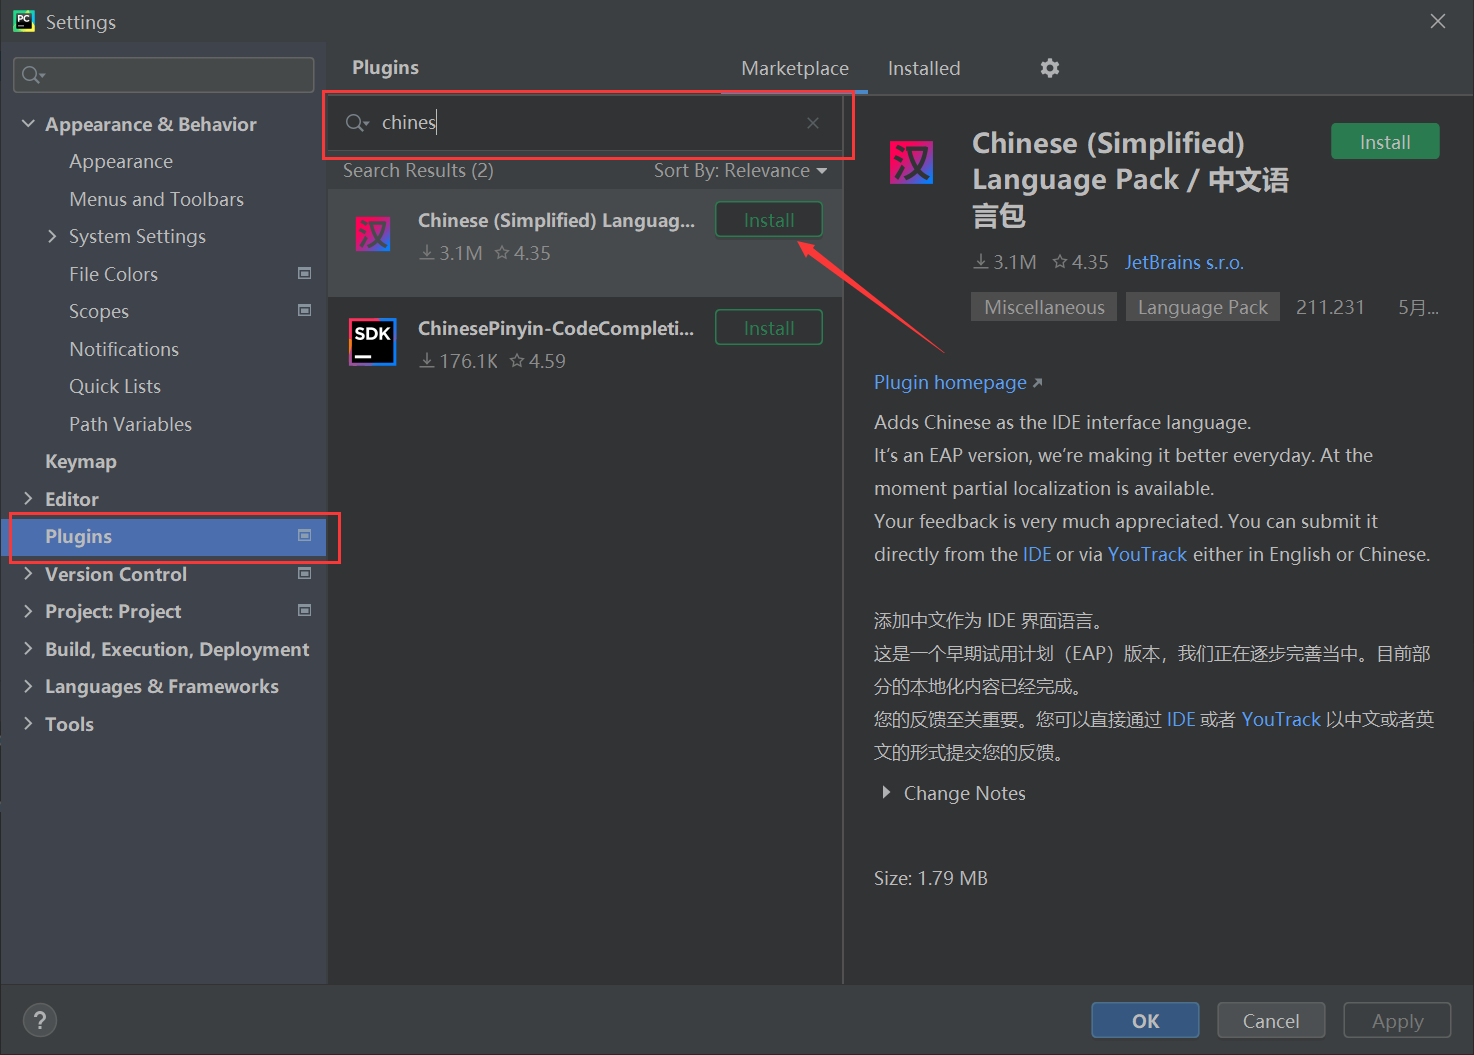Expand the Version Control section

[x=28, y=573]
